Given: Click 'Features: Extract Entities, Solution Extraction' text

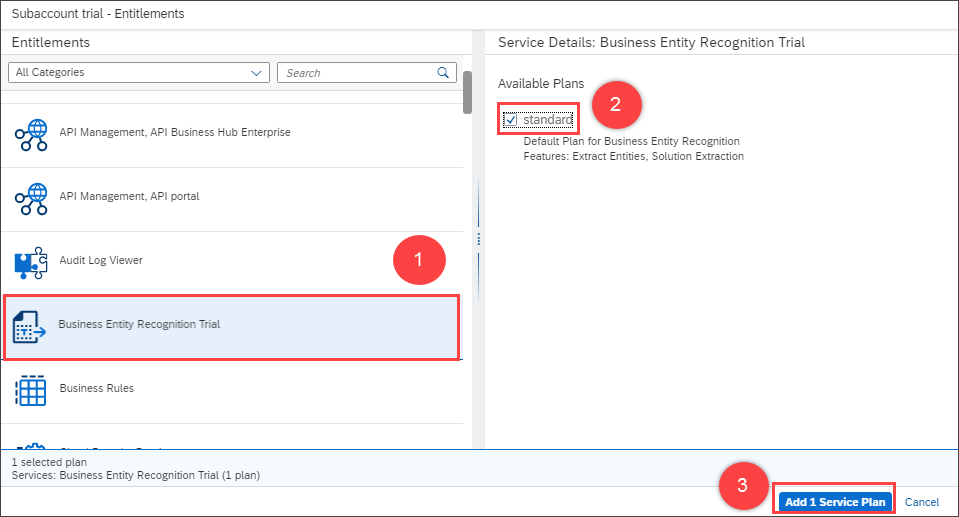Looking at the screenshot, I should click(634, 156).
